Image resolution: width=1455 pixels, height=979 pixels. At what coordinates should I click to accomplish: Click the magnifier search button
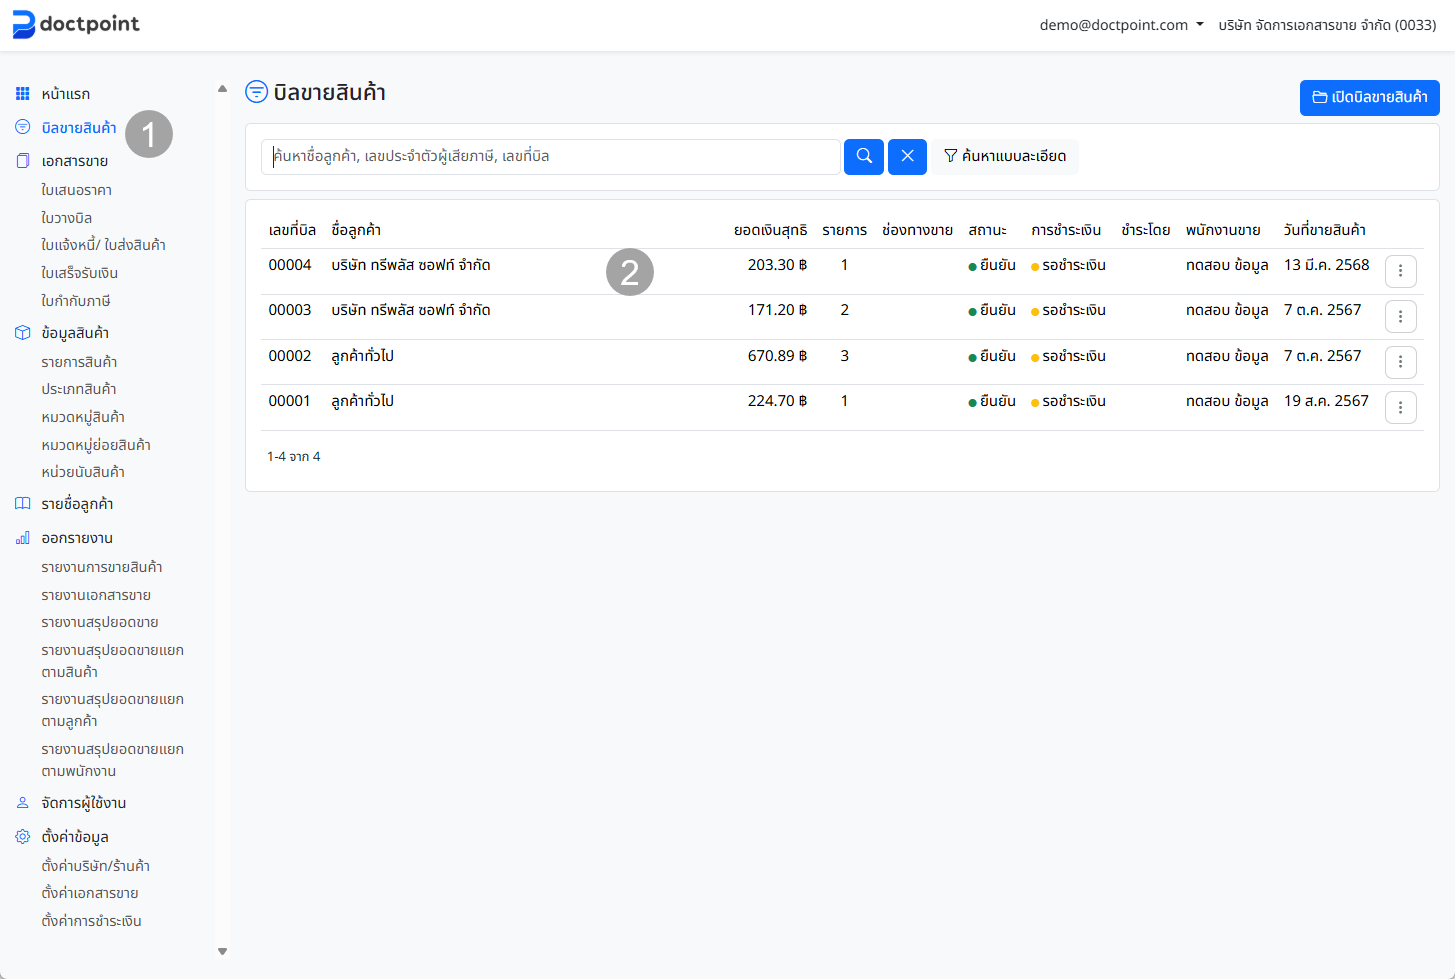tap(864, 156)
